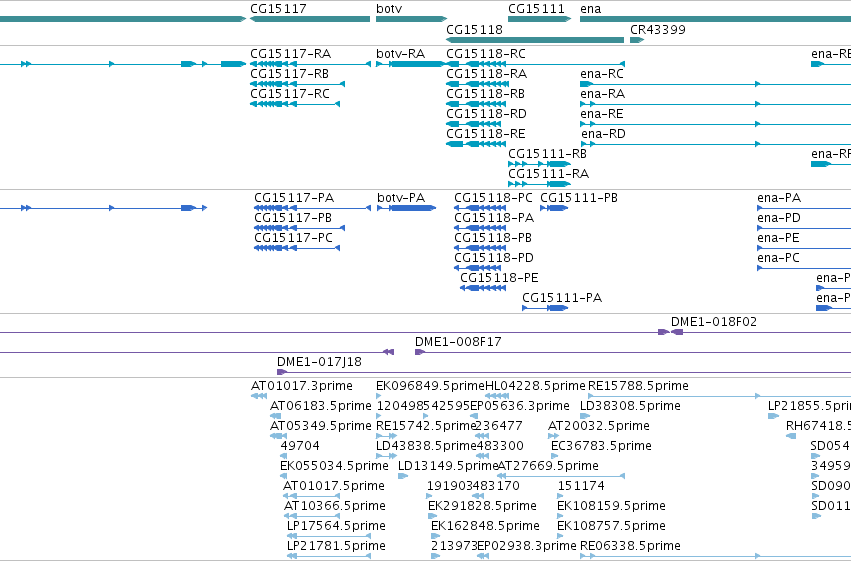Select protein CG15118-PB

click(x=493, y=238)
